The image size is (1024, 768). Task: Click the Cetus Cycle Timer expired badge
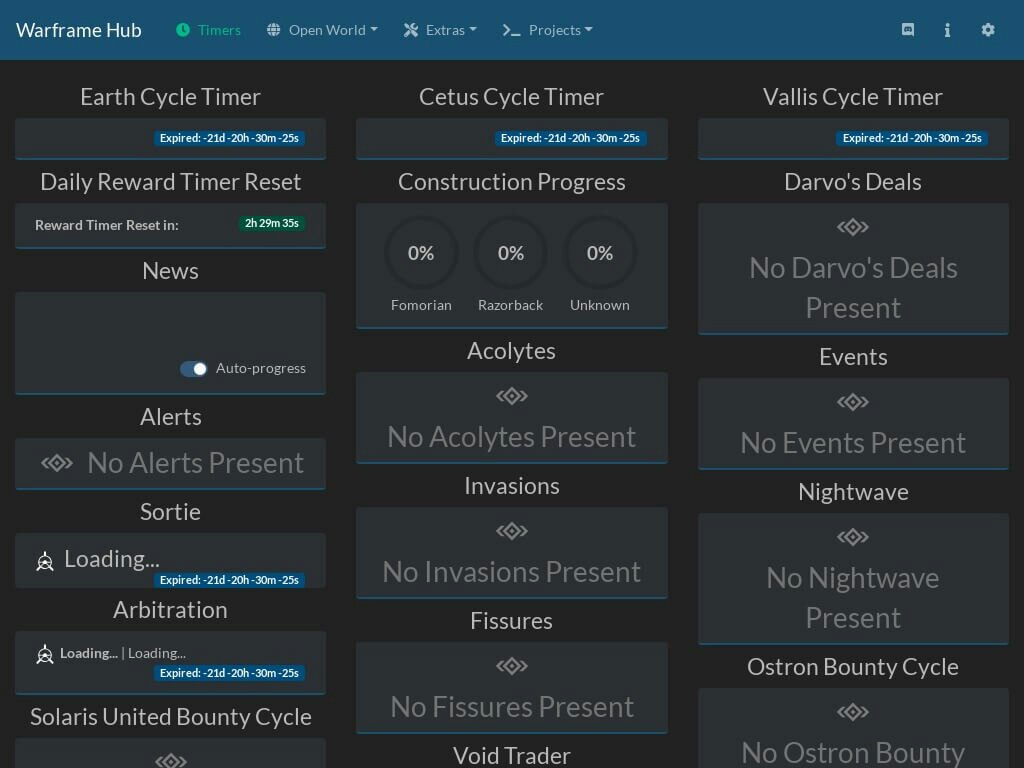coord(570,138)
